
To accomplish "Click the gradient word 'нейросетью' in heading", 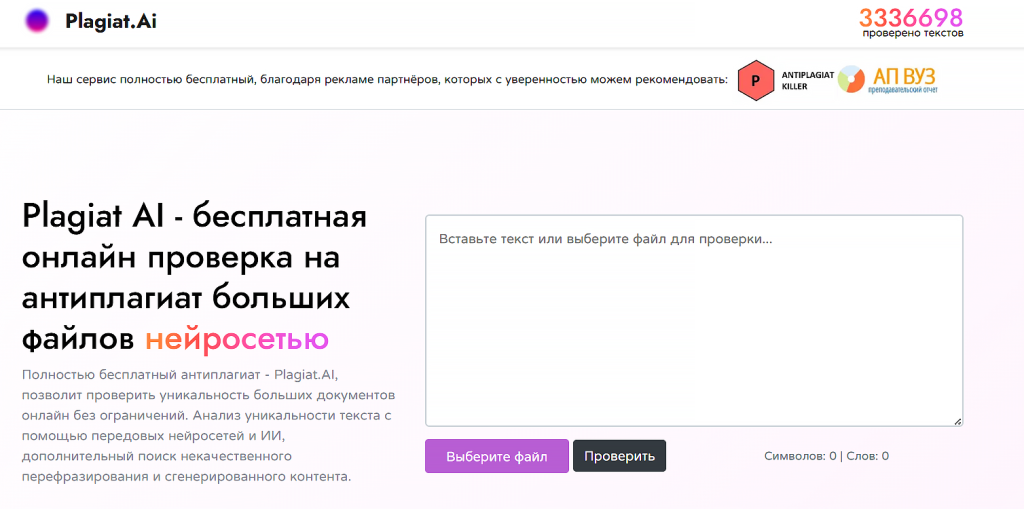I will coord(236,338).
